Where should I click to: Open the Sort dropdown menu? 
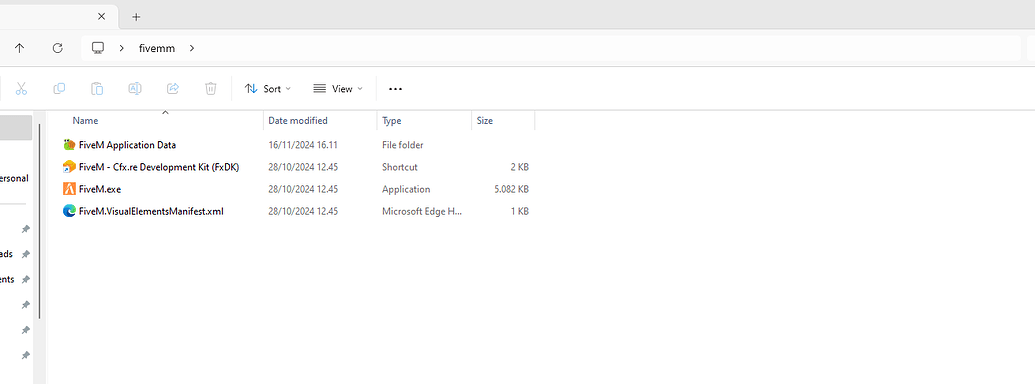267,88
